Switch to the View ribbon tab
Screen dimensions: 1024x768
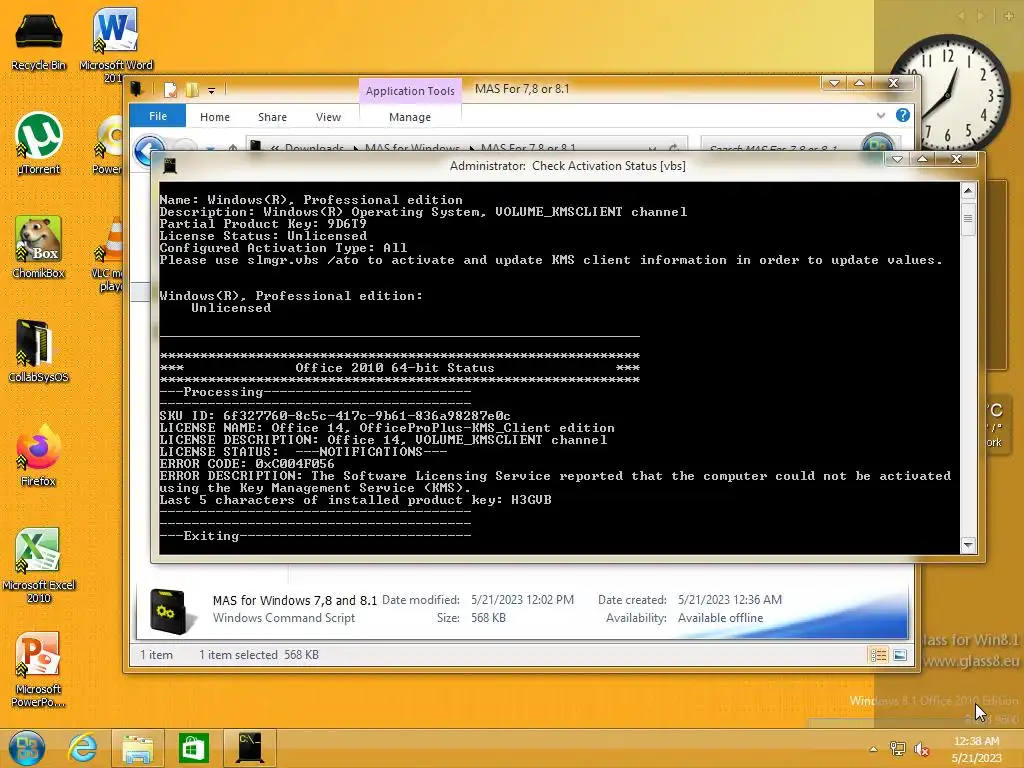pos(328,117)
